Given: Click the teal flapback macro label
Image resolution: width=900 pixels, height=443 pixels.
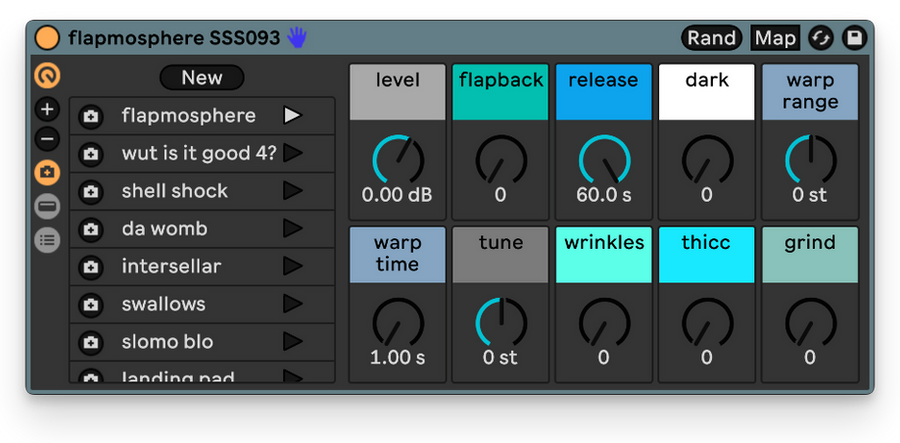Looking at the screenshot, I should [501, 92].
